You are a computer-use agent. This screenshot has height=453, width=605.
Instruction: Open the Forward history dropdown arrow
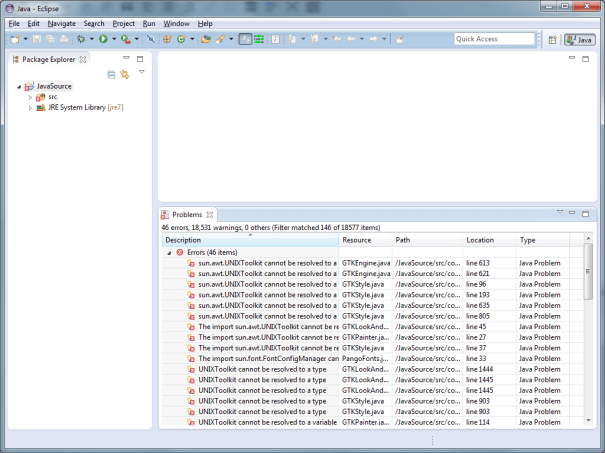[x=384, y=39]
